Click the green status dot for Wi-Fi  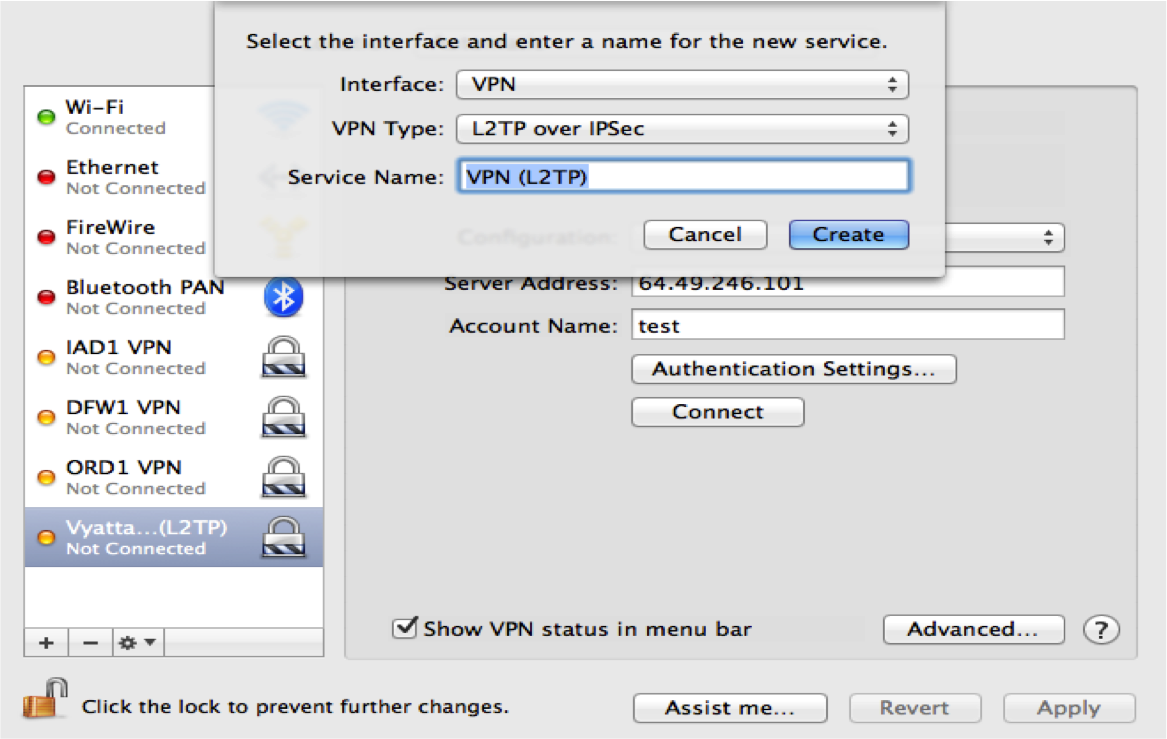[x=46, y=117]
